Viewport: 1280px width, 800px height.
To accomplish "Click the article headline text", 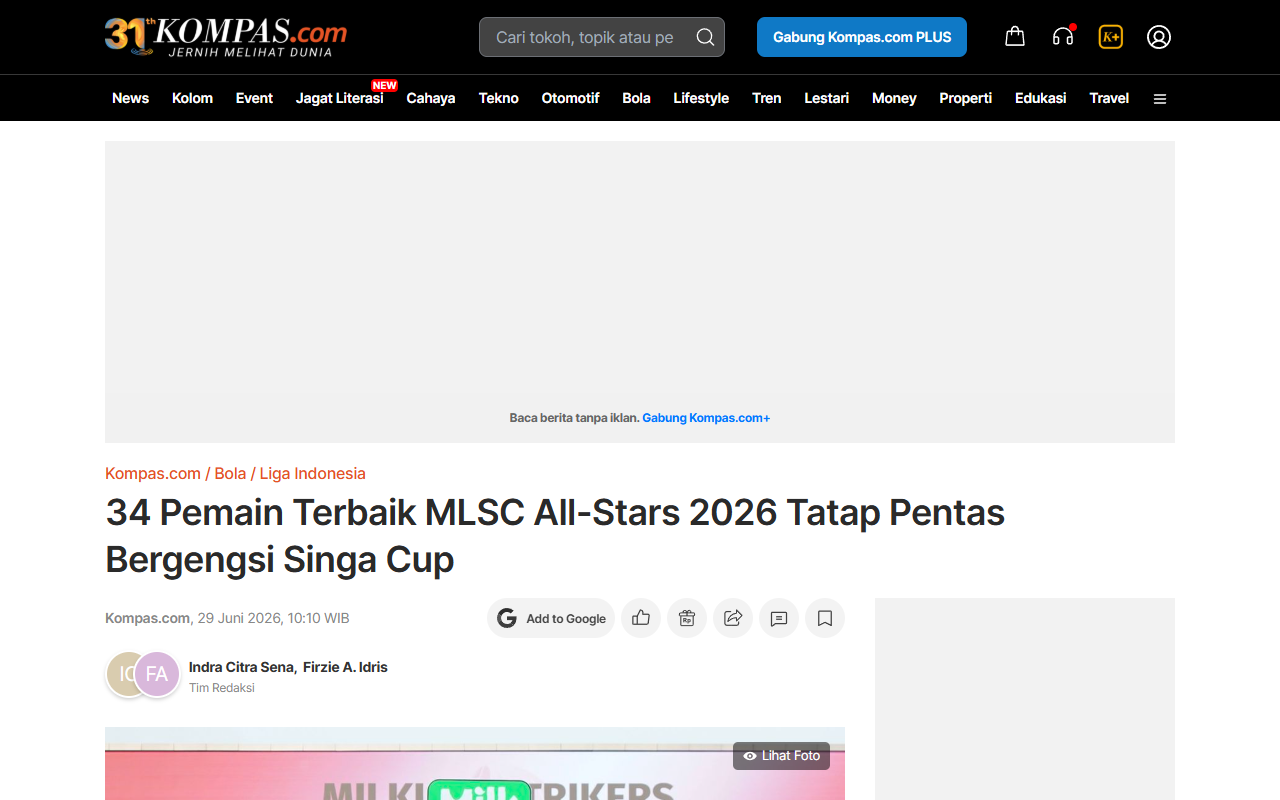I will point(555,535).
